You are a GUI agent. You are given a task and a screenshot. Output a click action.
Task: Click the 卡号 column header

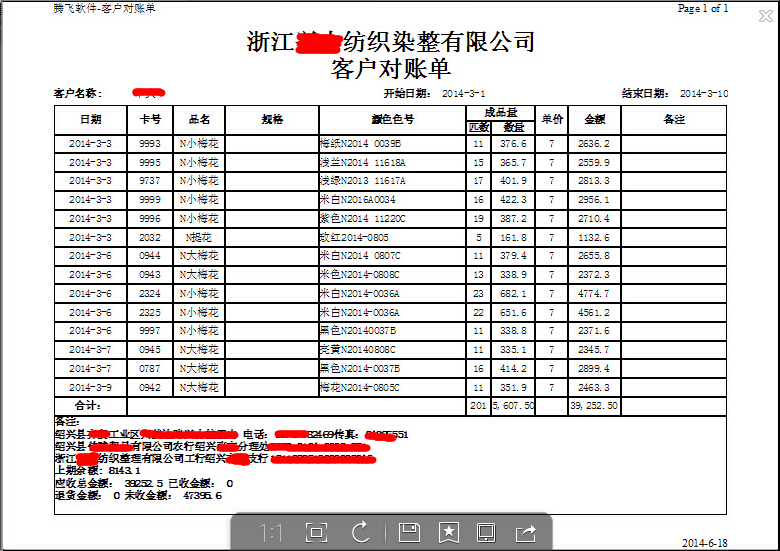pyautogui.click(x=150, y=119)
